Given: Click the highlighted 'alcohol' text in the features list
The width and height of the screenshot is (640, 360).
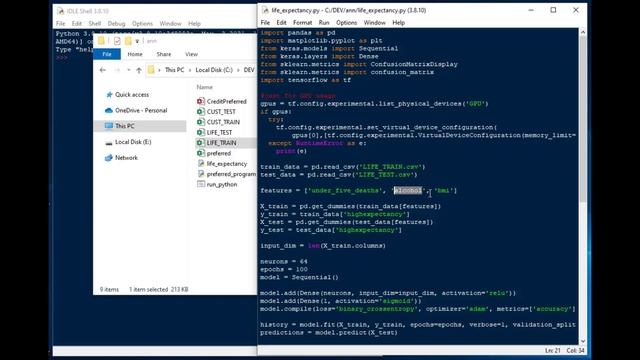Looking at the screenshot, I should [407, 191].
